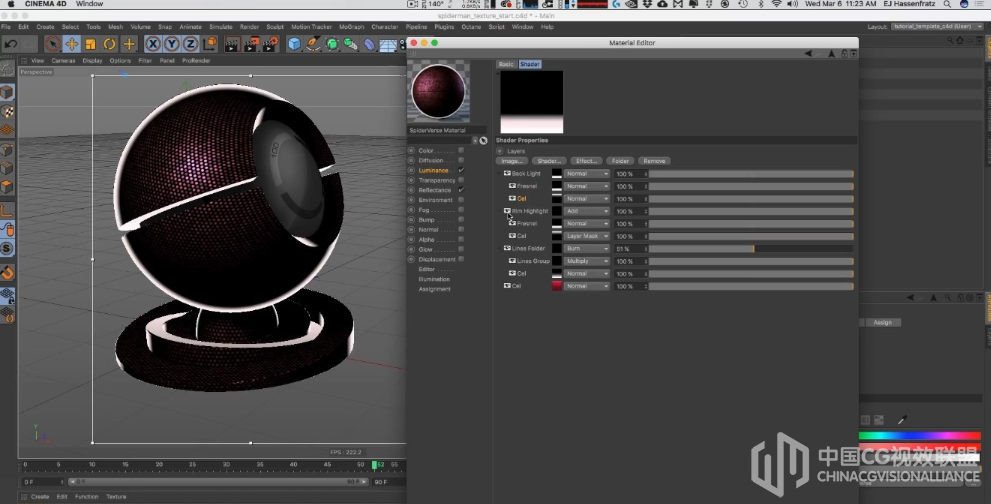This screenshot has height=504, width=991.
Task: Toggle the Snap S icon in sidebar
Action: coord(7,249)
